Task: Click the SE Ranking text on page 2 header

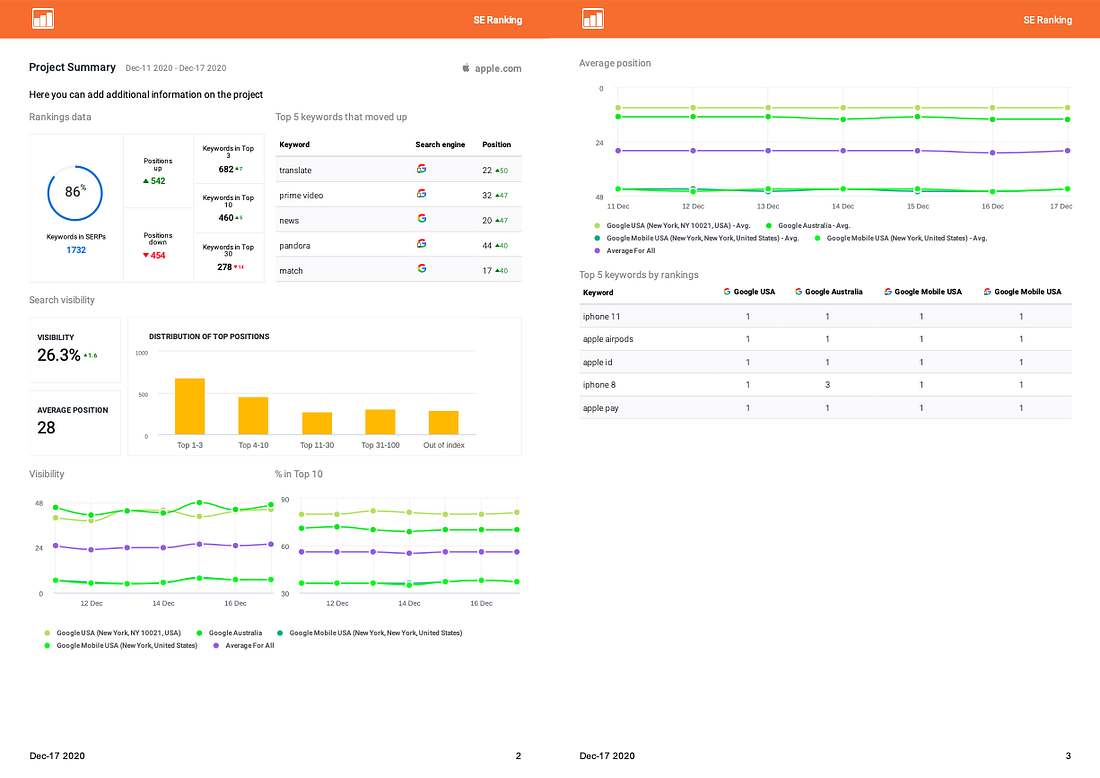Action: click(497, 20)
